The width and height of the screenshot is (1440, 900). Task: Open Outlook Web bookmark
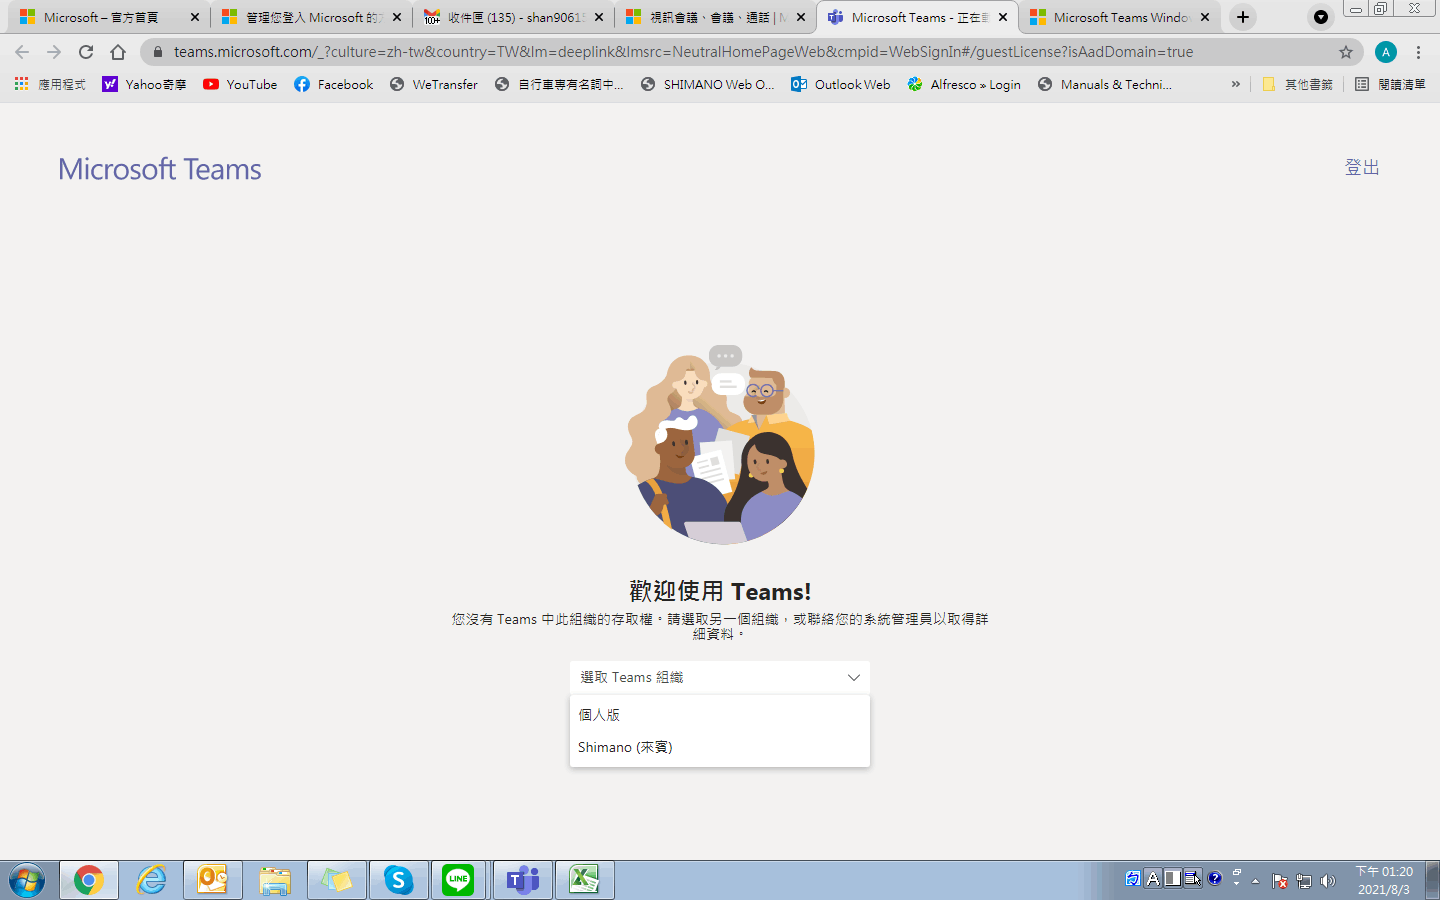pyautogui.click(x=840, y=84)
